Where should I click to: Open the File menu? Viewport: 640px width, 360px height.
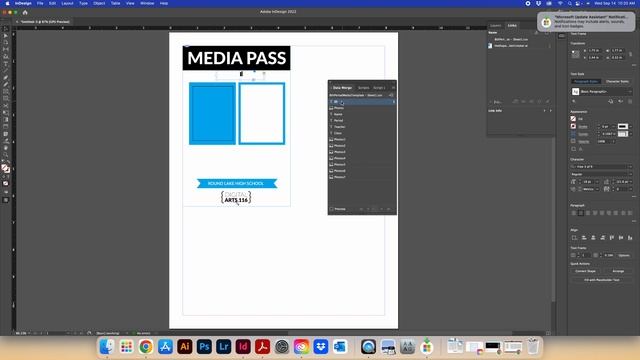tap(40, 3)
